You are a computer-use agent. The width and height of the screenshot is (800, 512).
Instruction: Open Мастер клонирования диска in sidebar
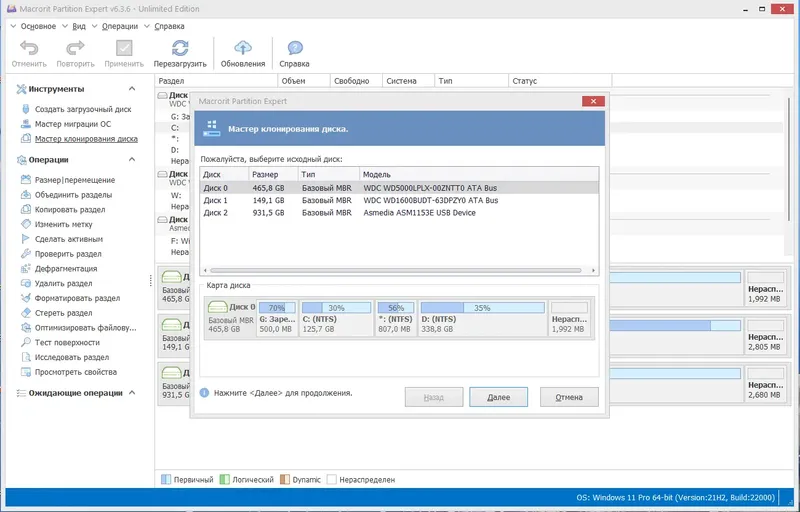tap(86, 139)
